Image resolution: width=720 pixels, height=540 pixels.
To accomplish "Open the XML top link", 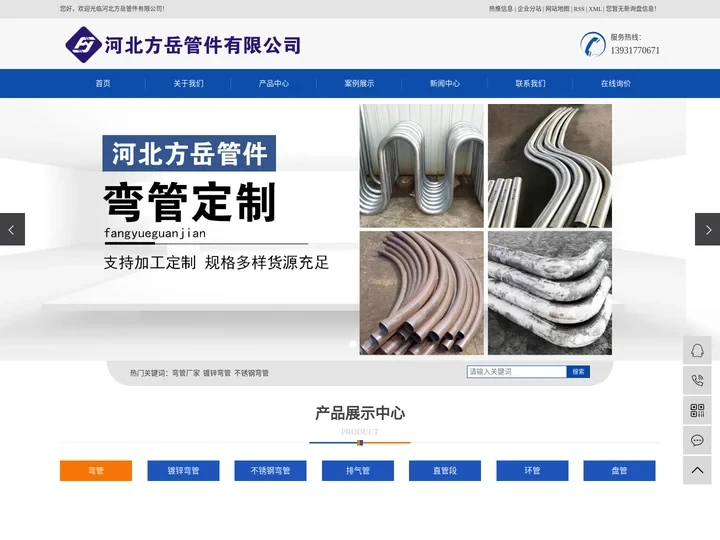I will (595, 9).
